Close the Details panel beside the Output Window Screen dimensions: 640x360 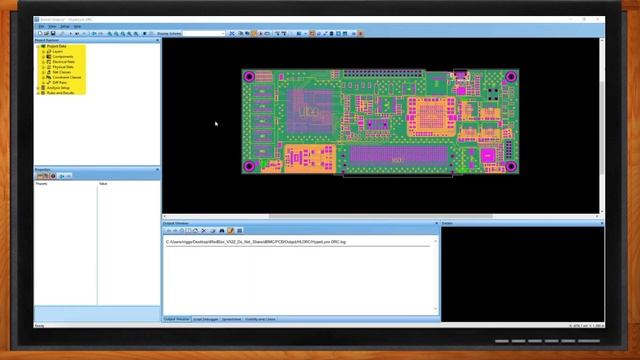point(602,223)
